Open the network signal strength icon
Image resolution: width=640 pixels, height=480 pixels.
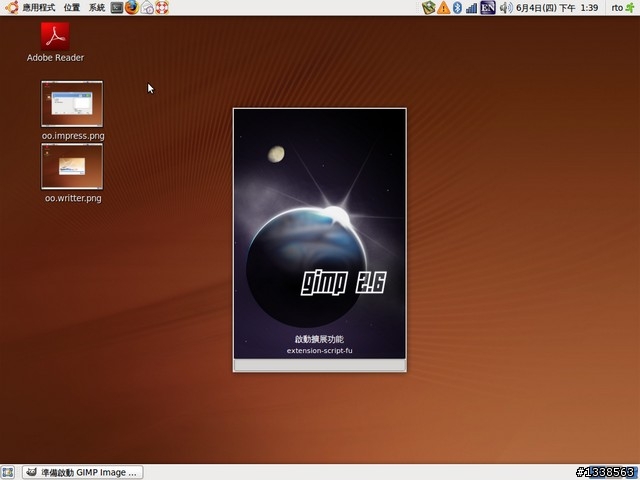[x=471, y=7]
